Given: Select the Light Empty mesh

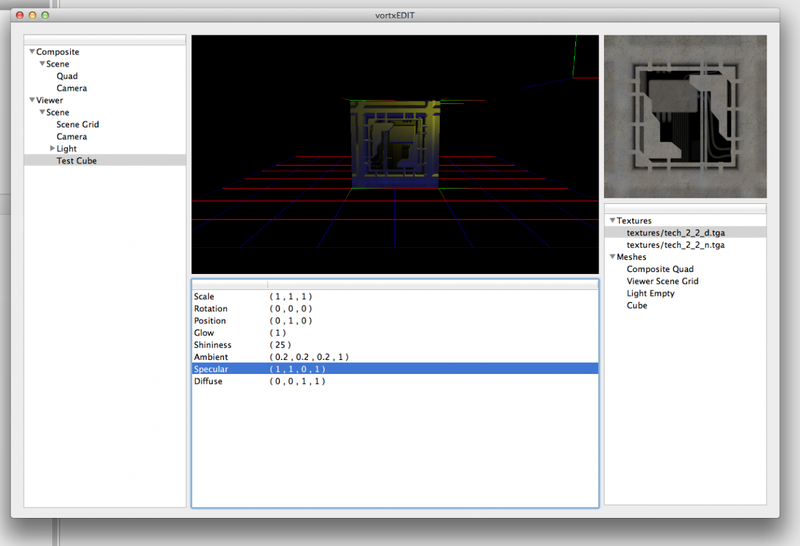Looking at the screenshot, I should 651,293.
